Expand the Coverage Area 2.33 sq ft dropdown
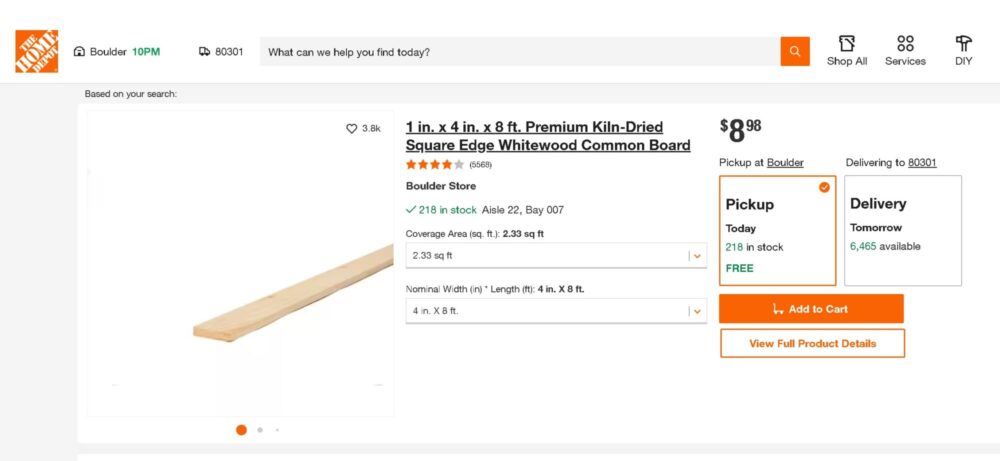Image resolution: width=1000 pixels, height=461 pixels. coord(559,256)
